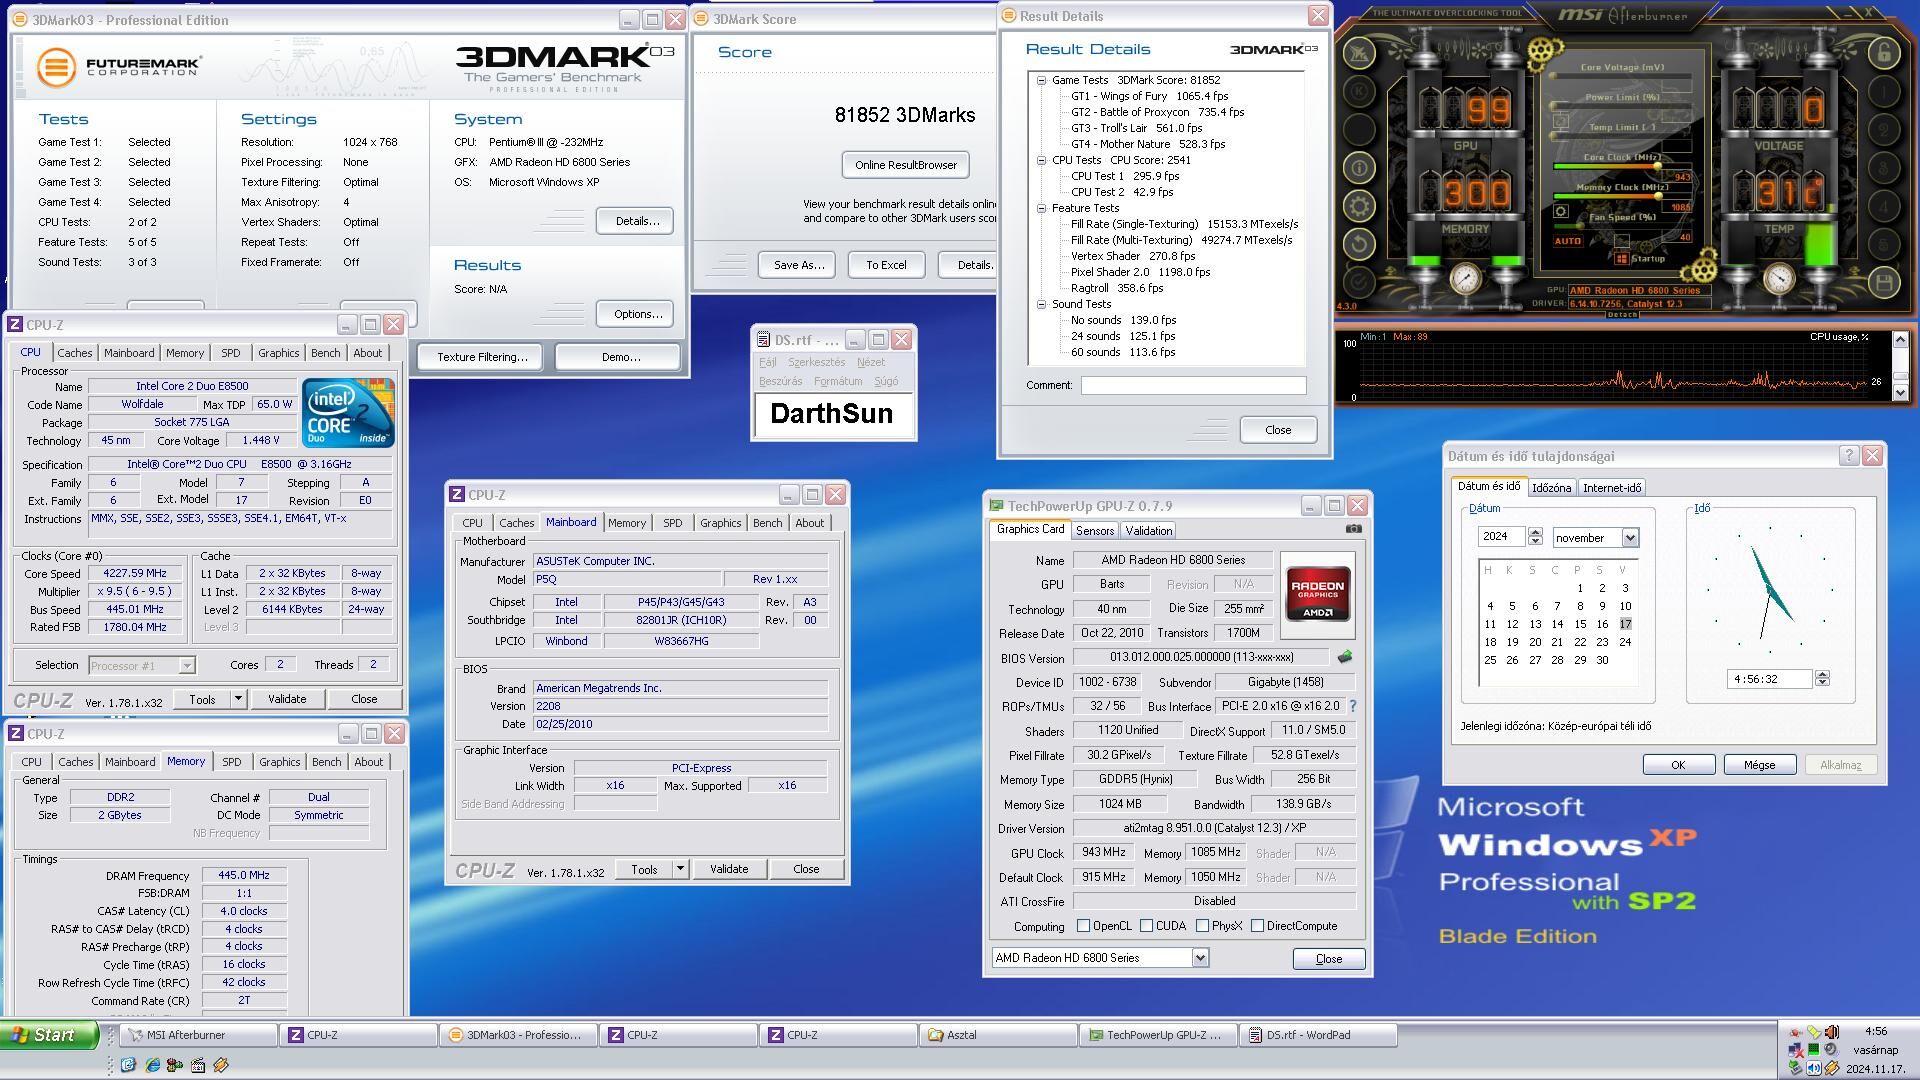Select Afterburner profile slot 2
1920x1080 pixels.
1884,130
